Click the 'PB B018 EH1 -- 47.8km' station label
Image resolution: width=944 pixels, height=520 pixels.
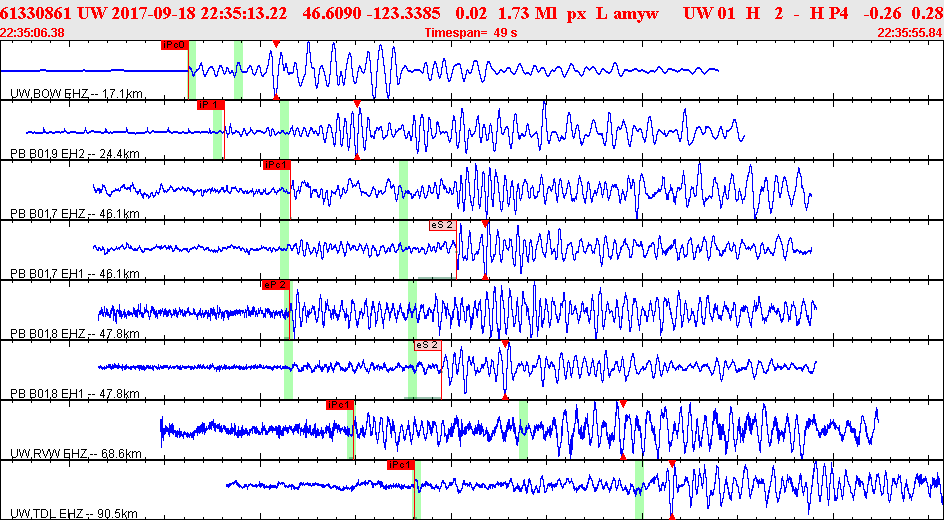point(75,394)
